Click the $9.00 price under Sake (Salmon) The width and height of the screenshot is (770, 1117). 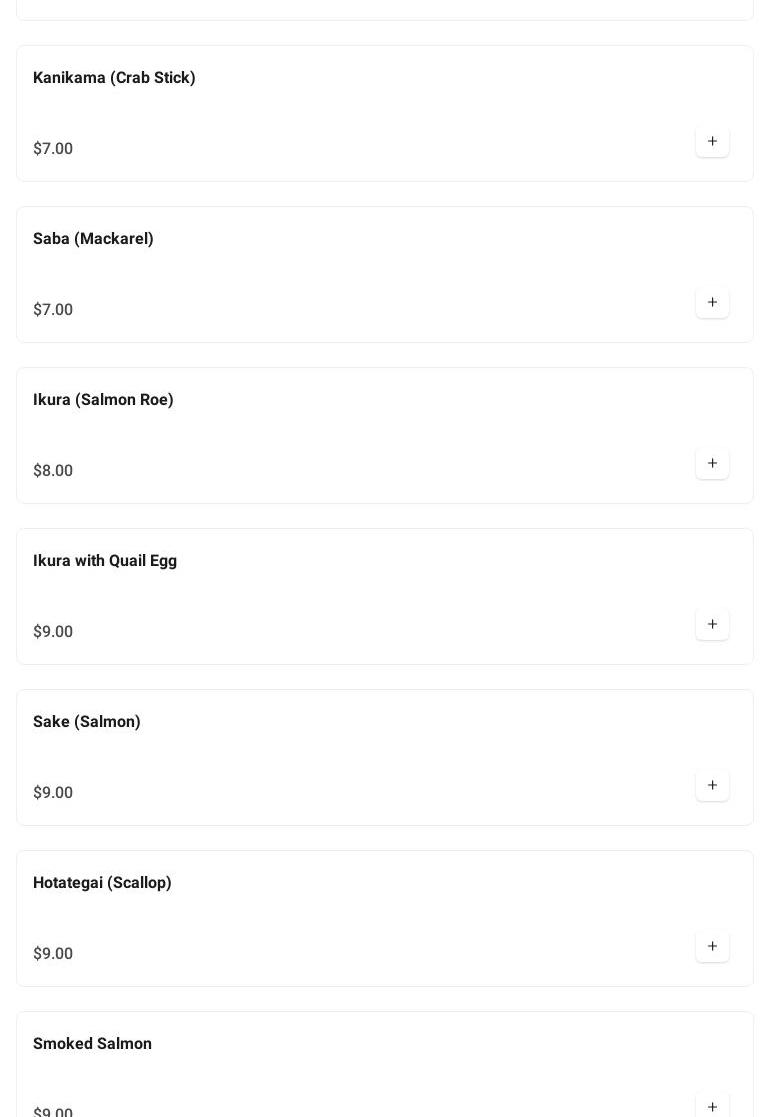(x=53, y=792)
